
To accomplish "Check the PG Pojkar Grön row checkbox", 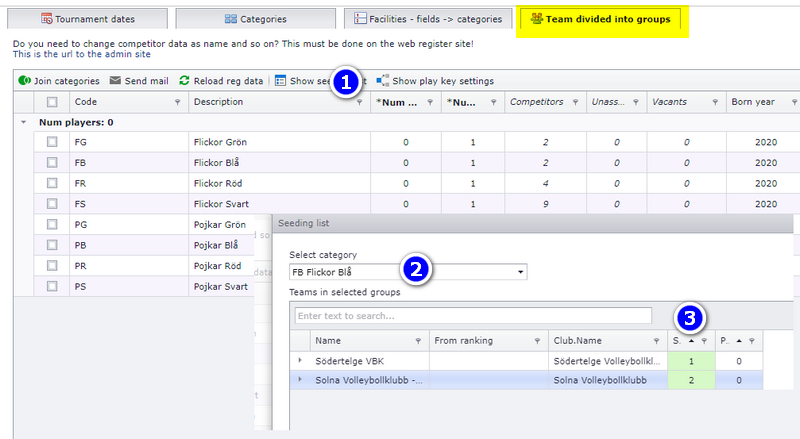I will [x=52, y=224].
